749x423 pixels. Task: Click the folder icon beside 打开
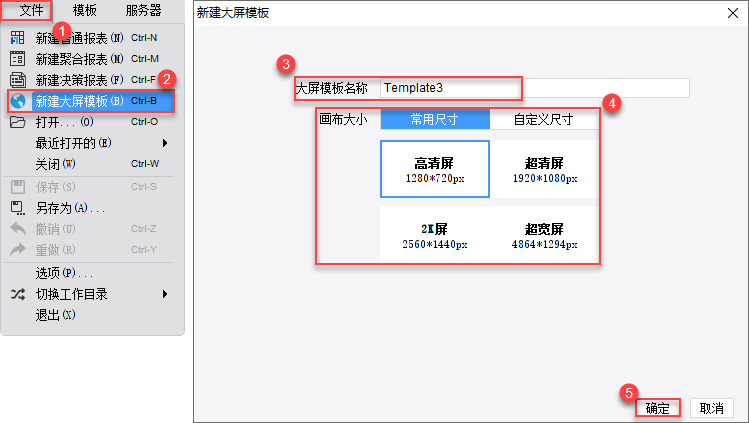18,122
